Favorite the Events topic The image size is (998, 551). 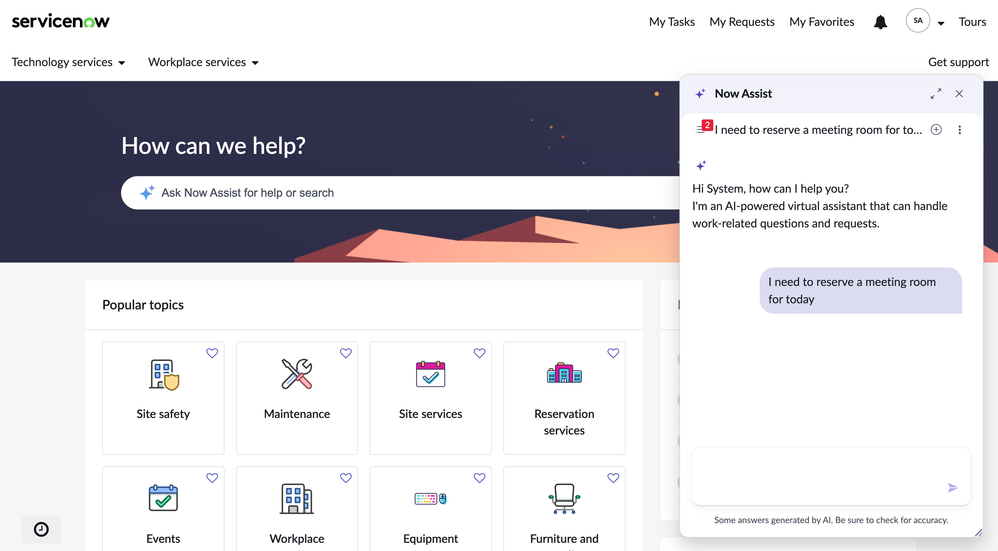212,478
